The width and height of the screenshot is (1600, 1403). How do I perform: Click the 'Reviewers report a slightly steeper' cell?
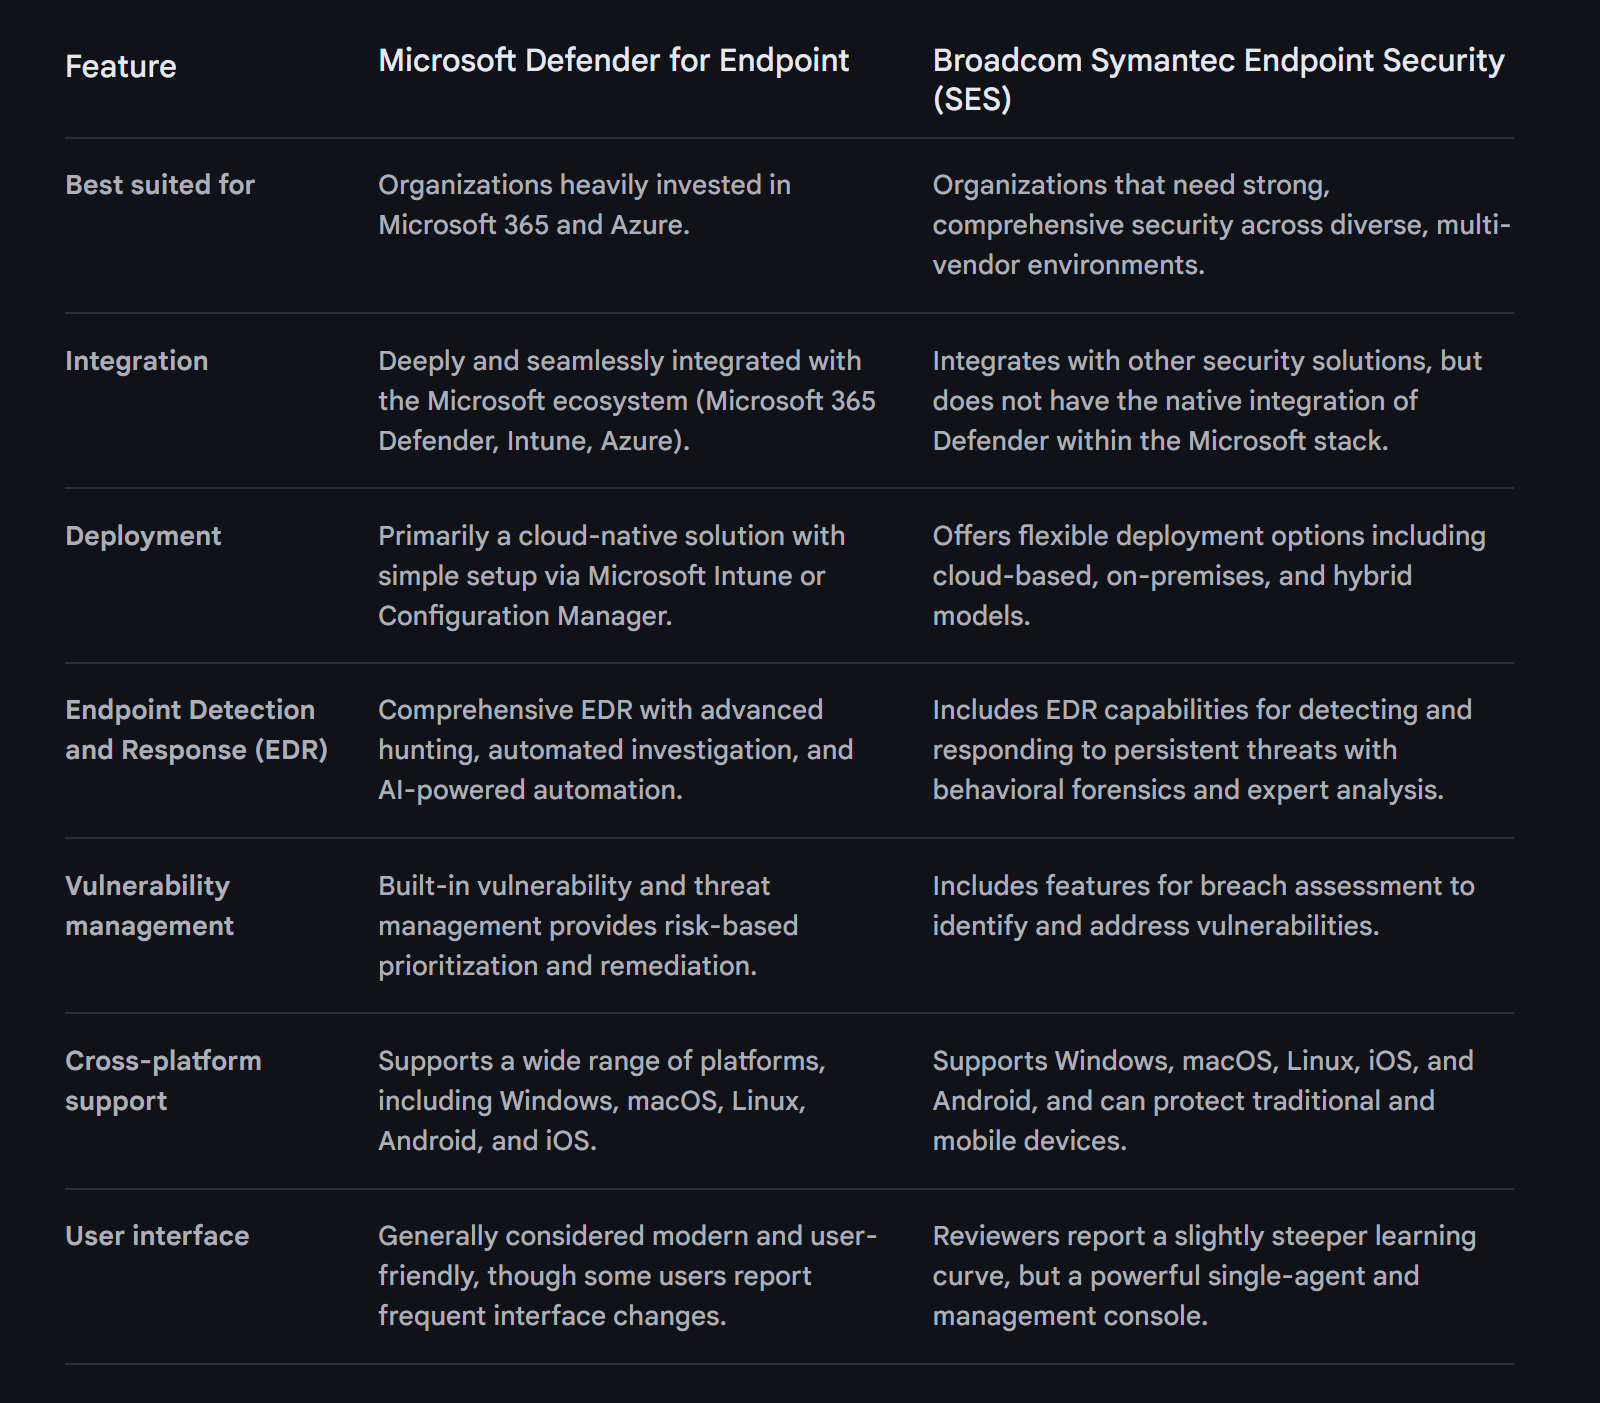click(x=1203, y=1276)
